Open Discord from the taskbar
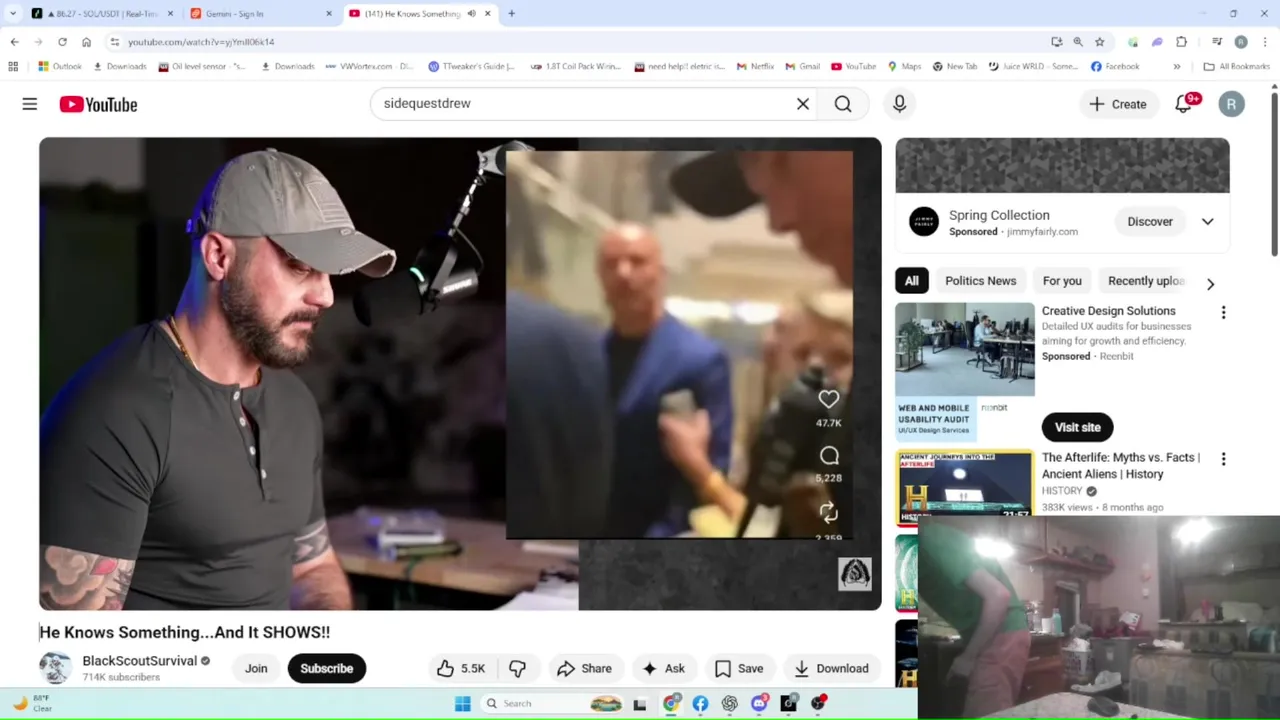Screen dimensions: 1280x720 pos(759,704)
